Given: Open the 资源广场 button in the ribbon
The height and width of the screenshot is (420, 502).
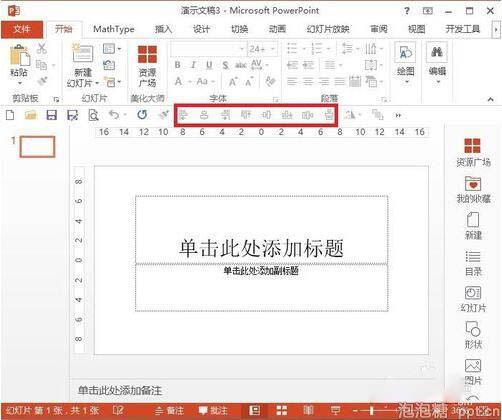Looking at the screenshot, I should (147, 66).
